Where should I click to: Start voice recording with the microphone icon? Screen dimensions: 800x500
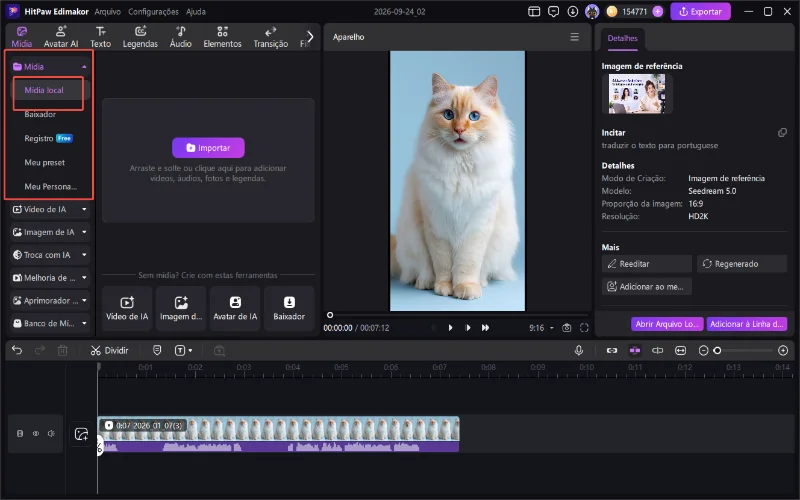[579, 351]
